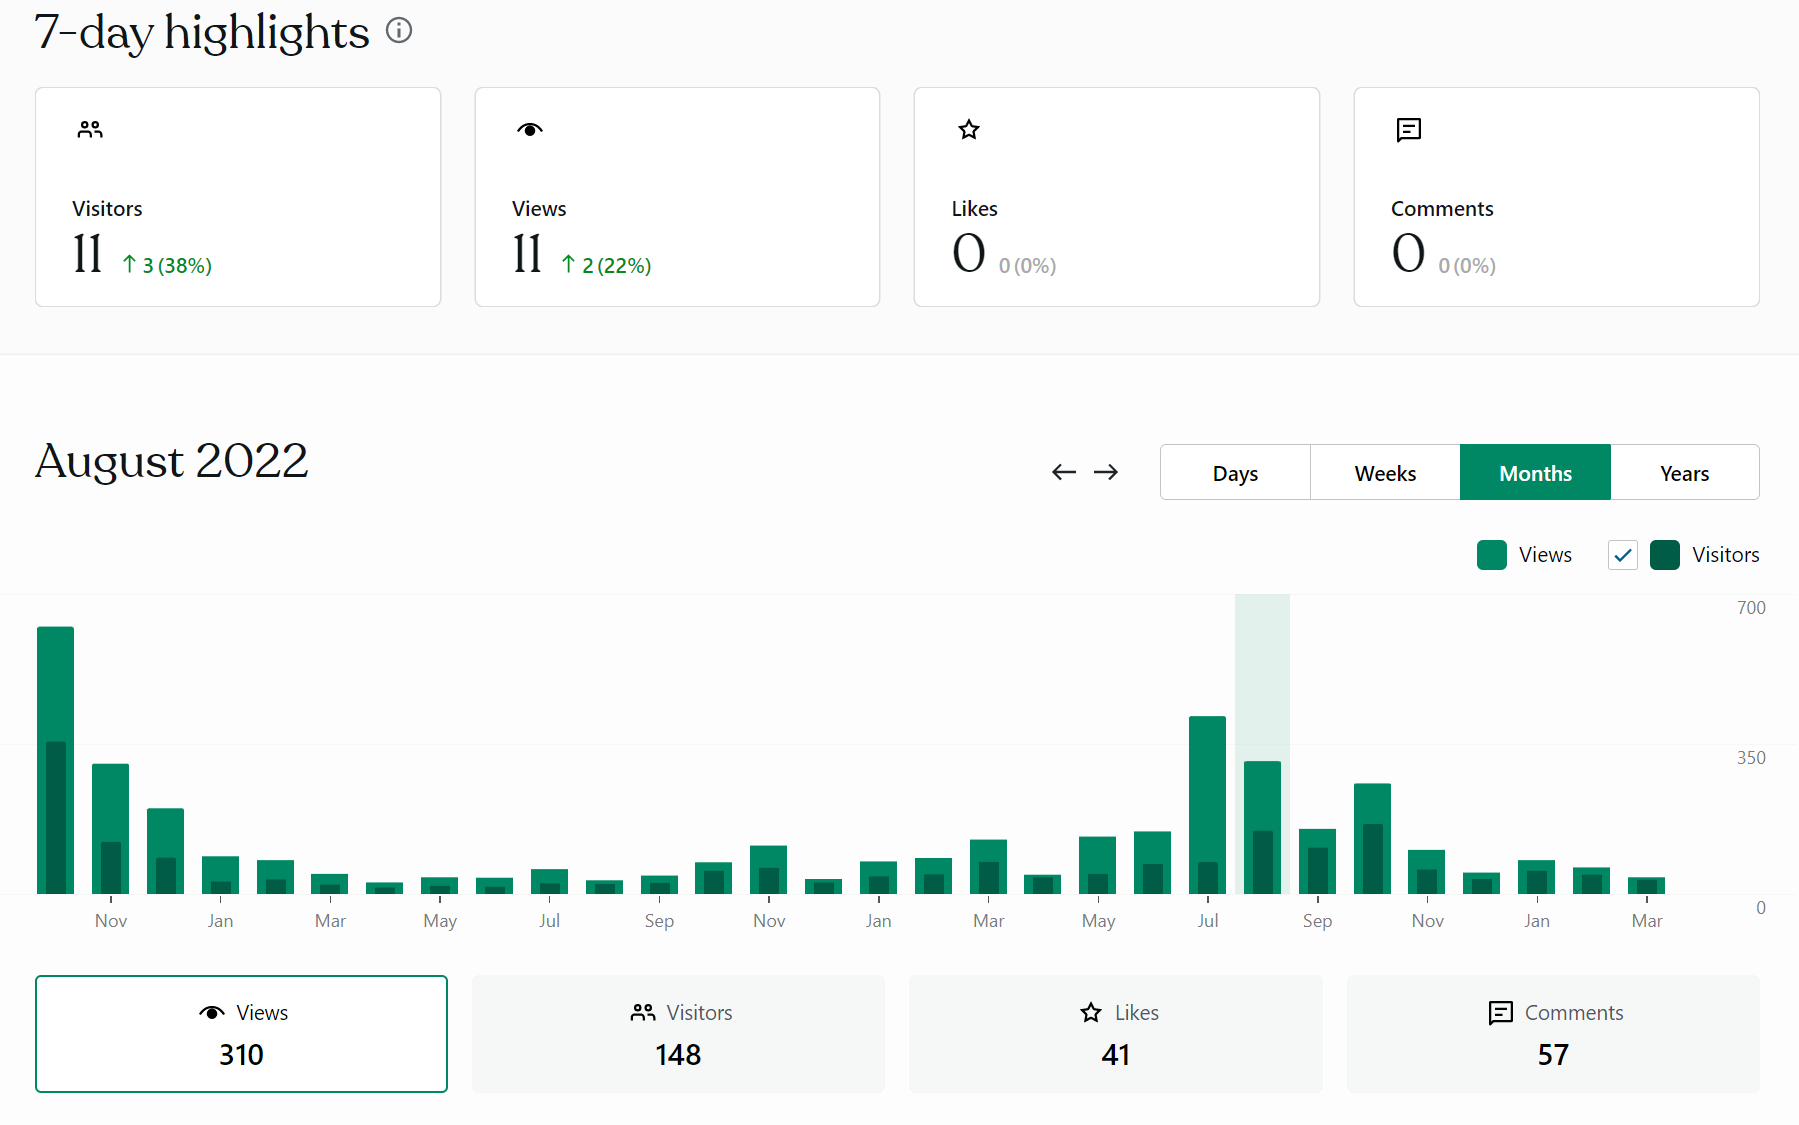Click the eye icon in Views highlight card

click(x=530, y=130)
